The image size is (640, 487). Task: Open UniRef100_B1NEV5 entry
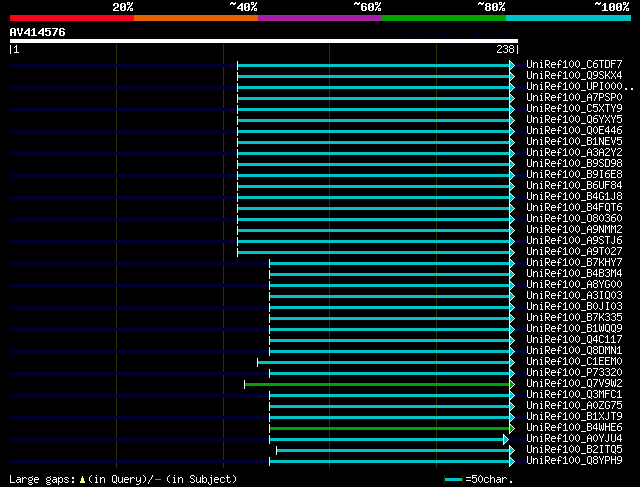[x=574, y=142]
